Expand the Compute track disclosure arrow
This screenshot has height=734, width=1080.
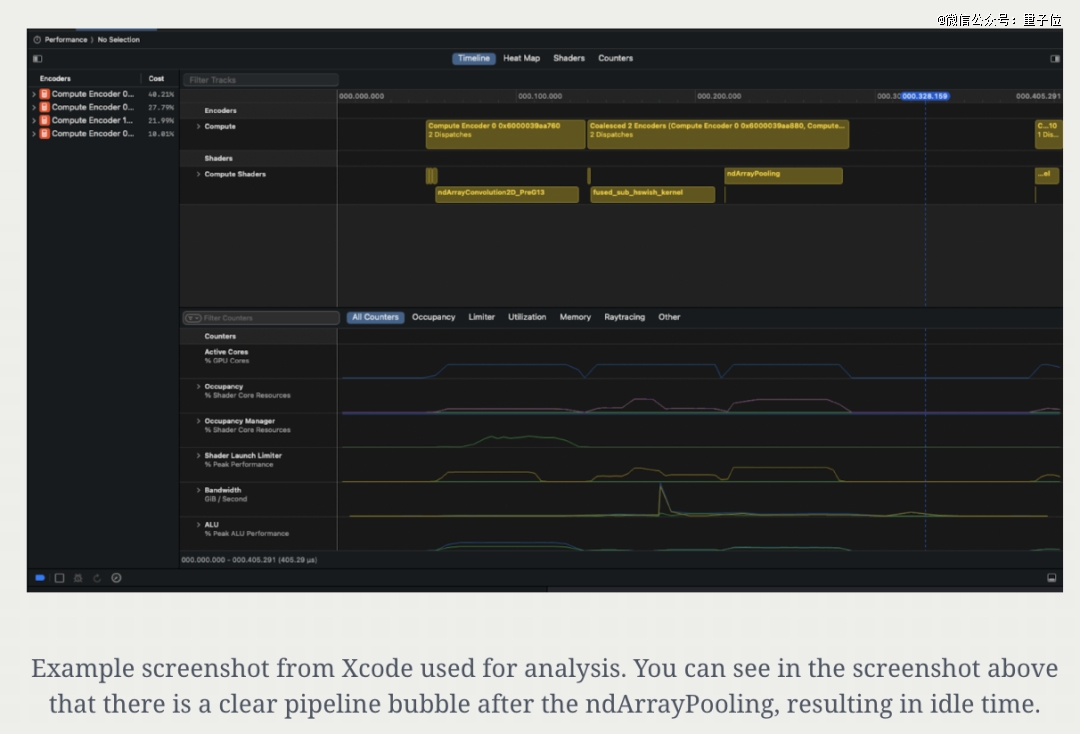pyautogui.click(x=198, y=127)
